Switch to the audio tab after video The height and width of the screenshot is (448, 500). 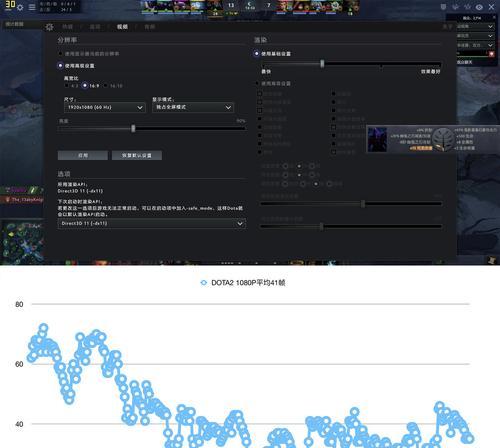[150, 27]
